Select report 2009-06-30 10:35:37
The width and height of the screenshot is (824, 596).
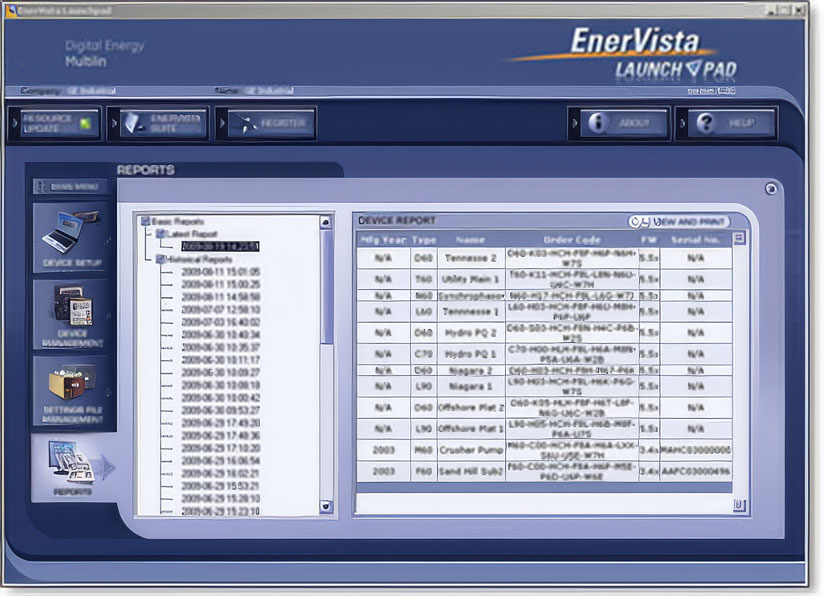221,347
